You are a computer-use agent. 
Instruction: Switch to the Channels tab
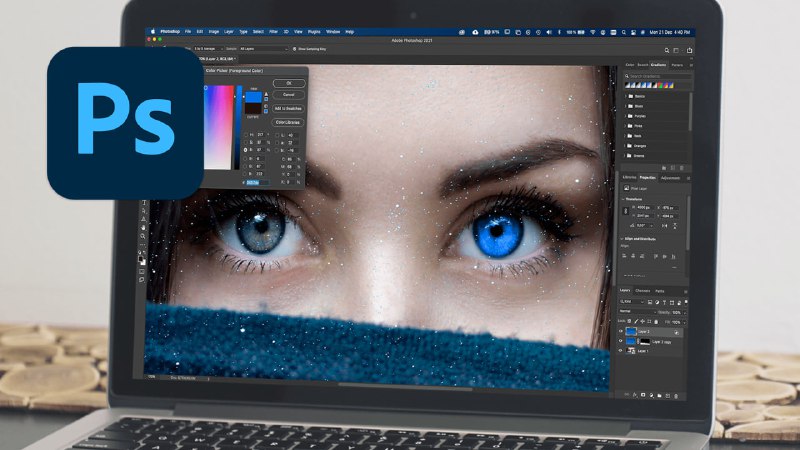tap(643, 291)
